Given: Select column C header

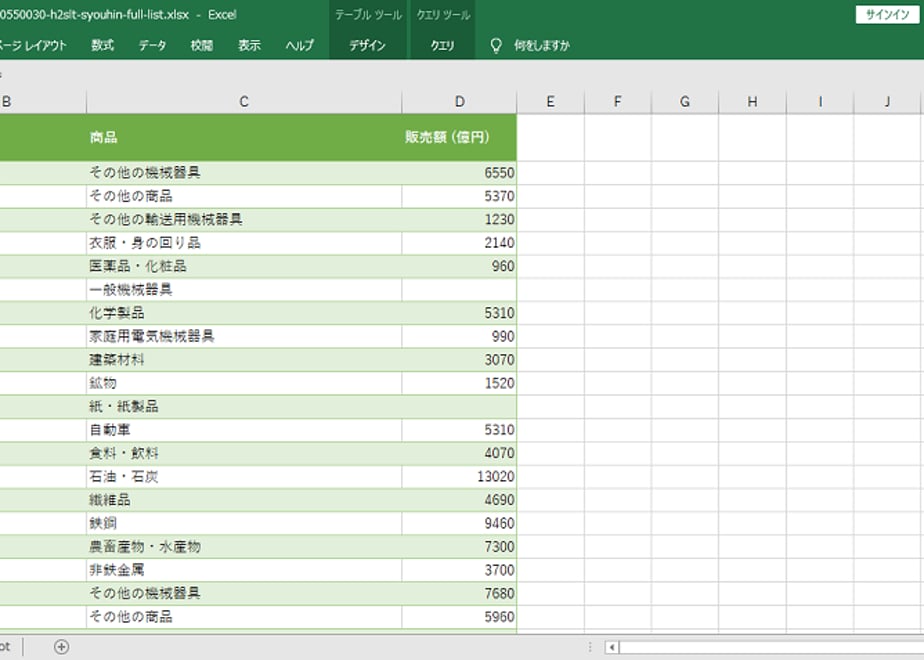Looking at the screenshot, I should [244, 102].
